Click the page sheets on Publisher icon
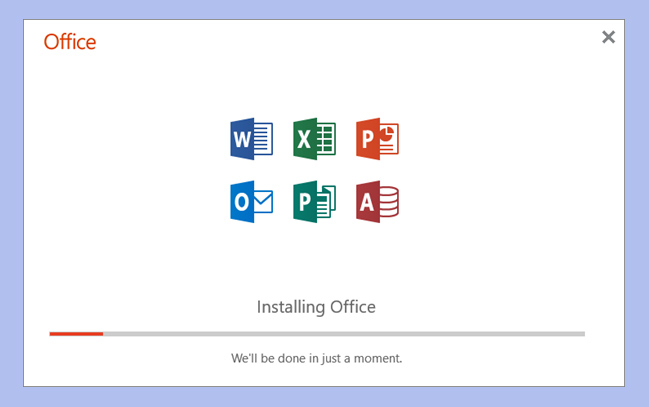649x407 pixels. (x=327, y=203)
